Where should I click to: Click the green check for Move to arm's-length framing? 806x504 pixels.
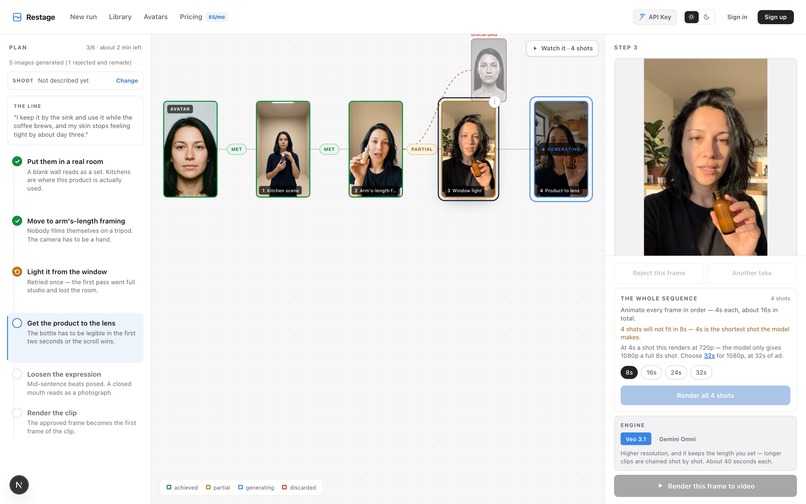coord(17,221)
